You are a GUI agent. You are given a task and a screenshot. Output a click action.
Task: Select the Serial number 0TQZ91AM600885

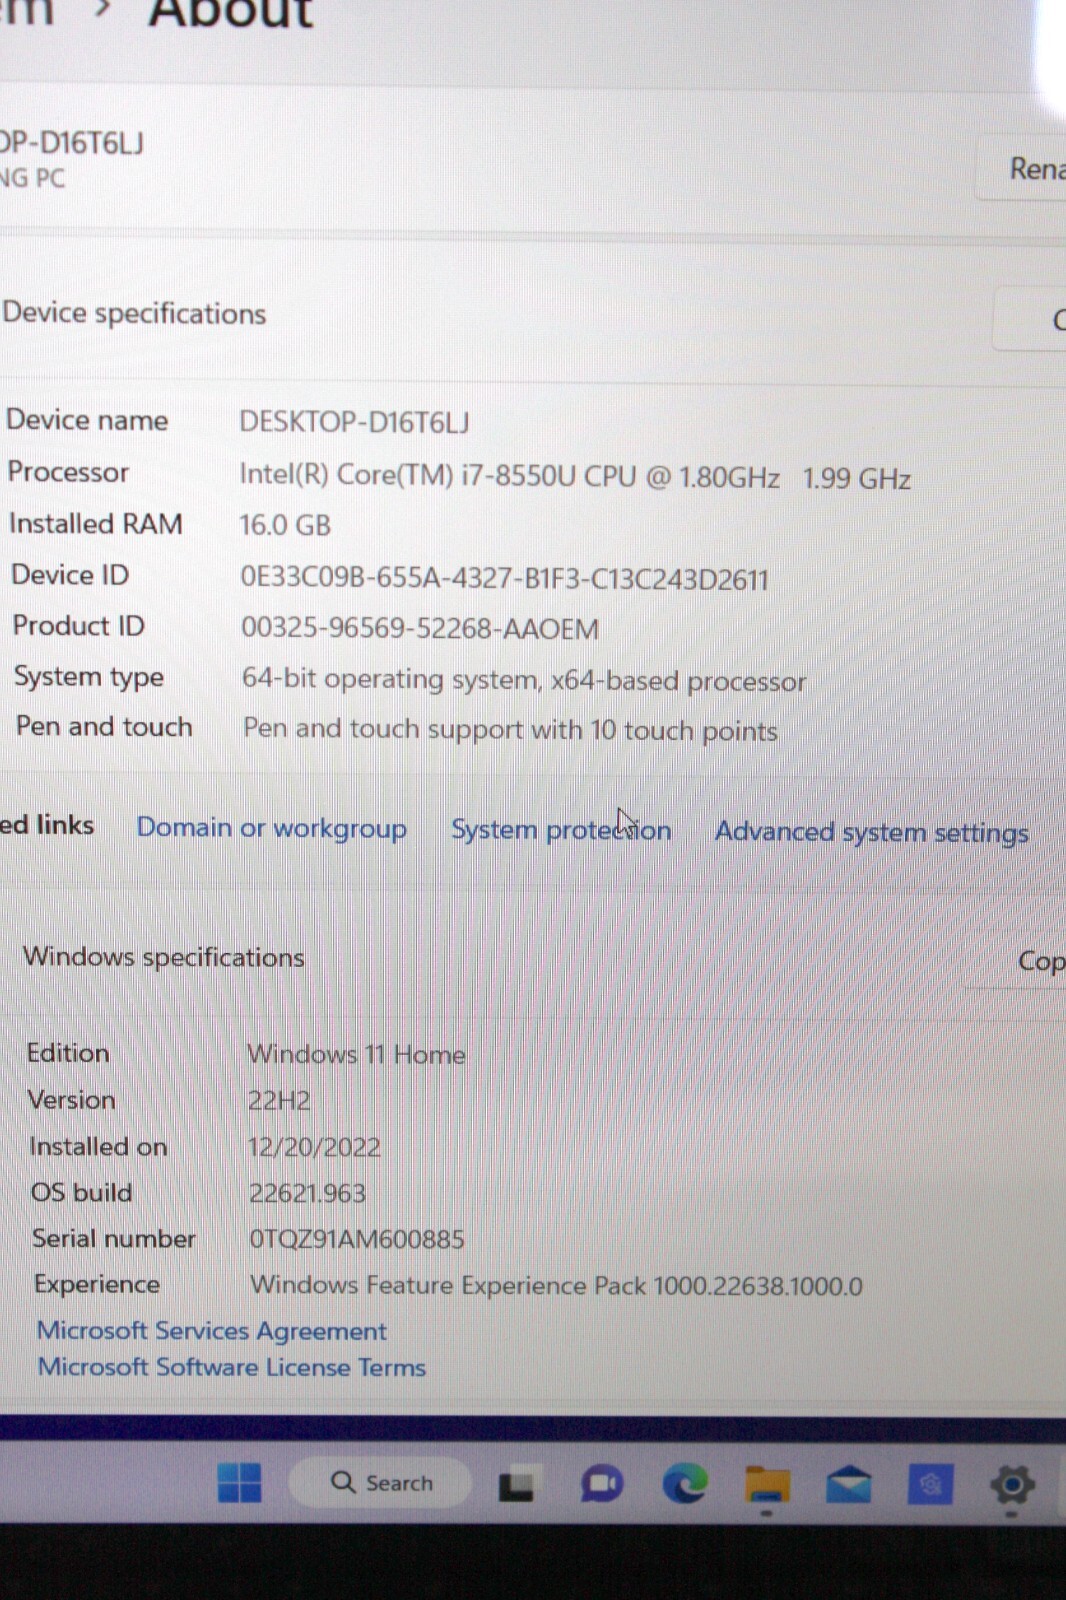point(357,1239)
